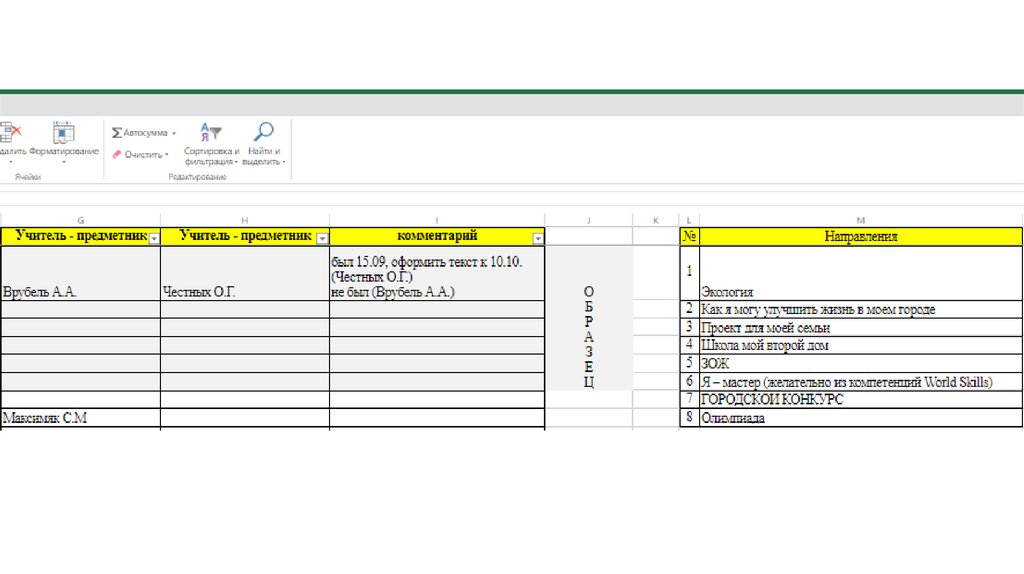The height and width of the screenshot is (574, 1024).
Task: Open filter dropdown for комментарий column
Action: click(538, 238)
